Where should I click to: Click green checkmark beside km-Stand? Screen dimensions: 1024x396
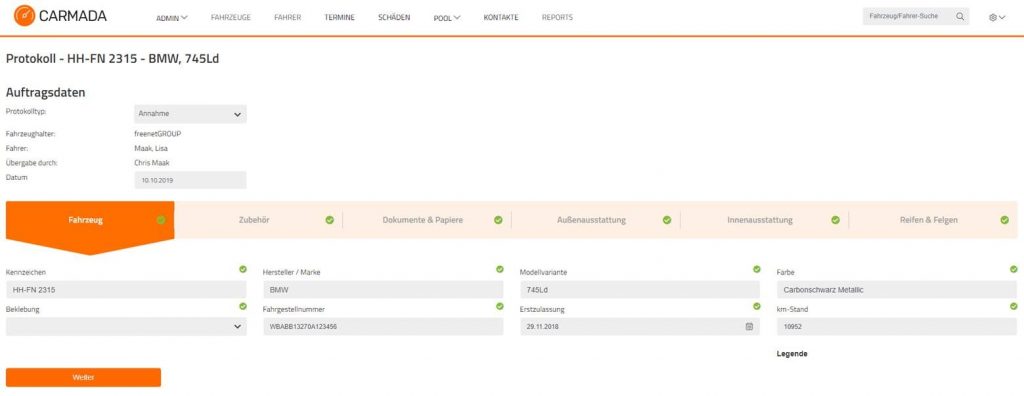(x=1014, y=306)
